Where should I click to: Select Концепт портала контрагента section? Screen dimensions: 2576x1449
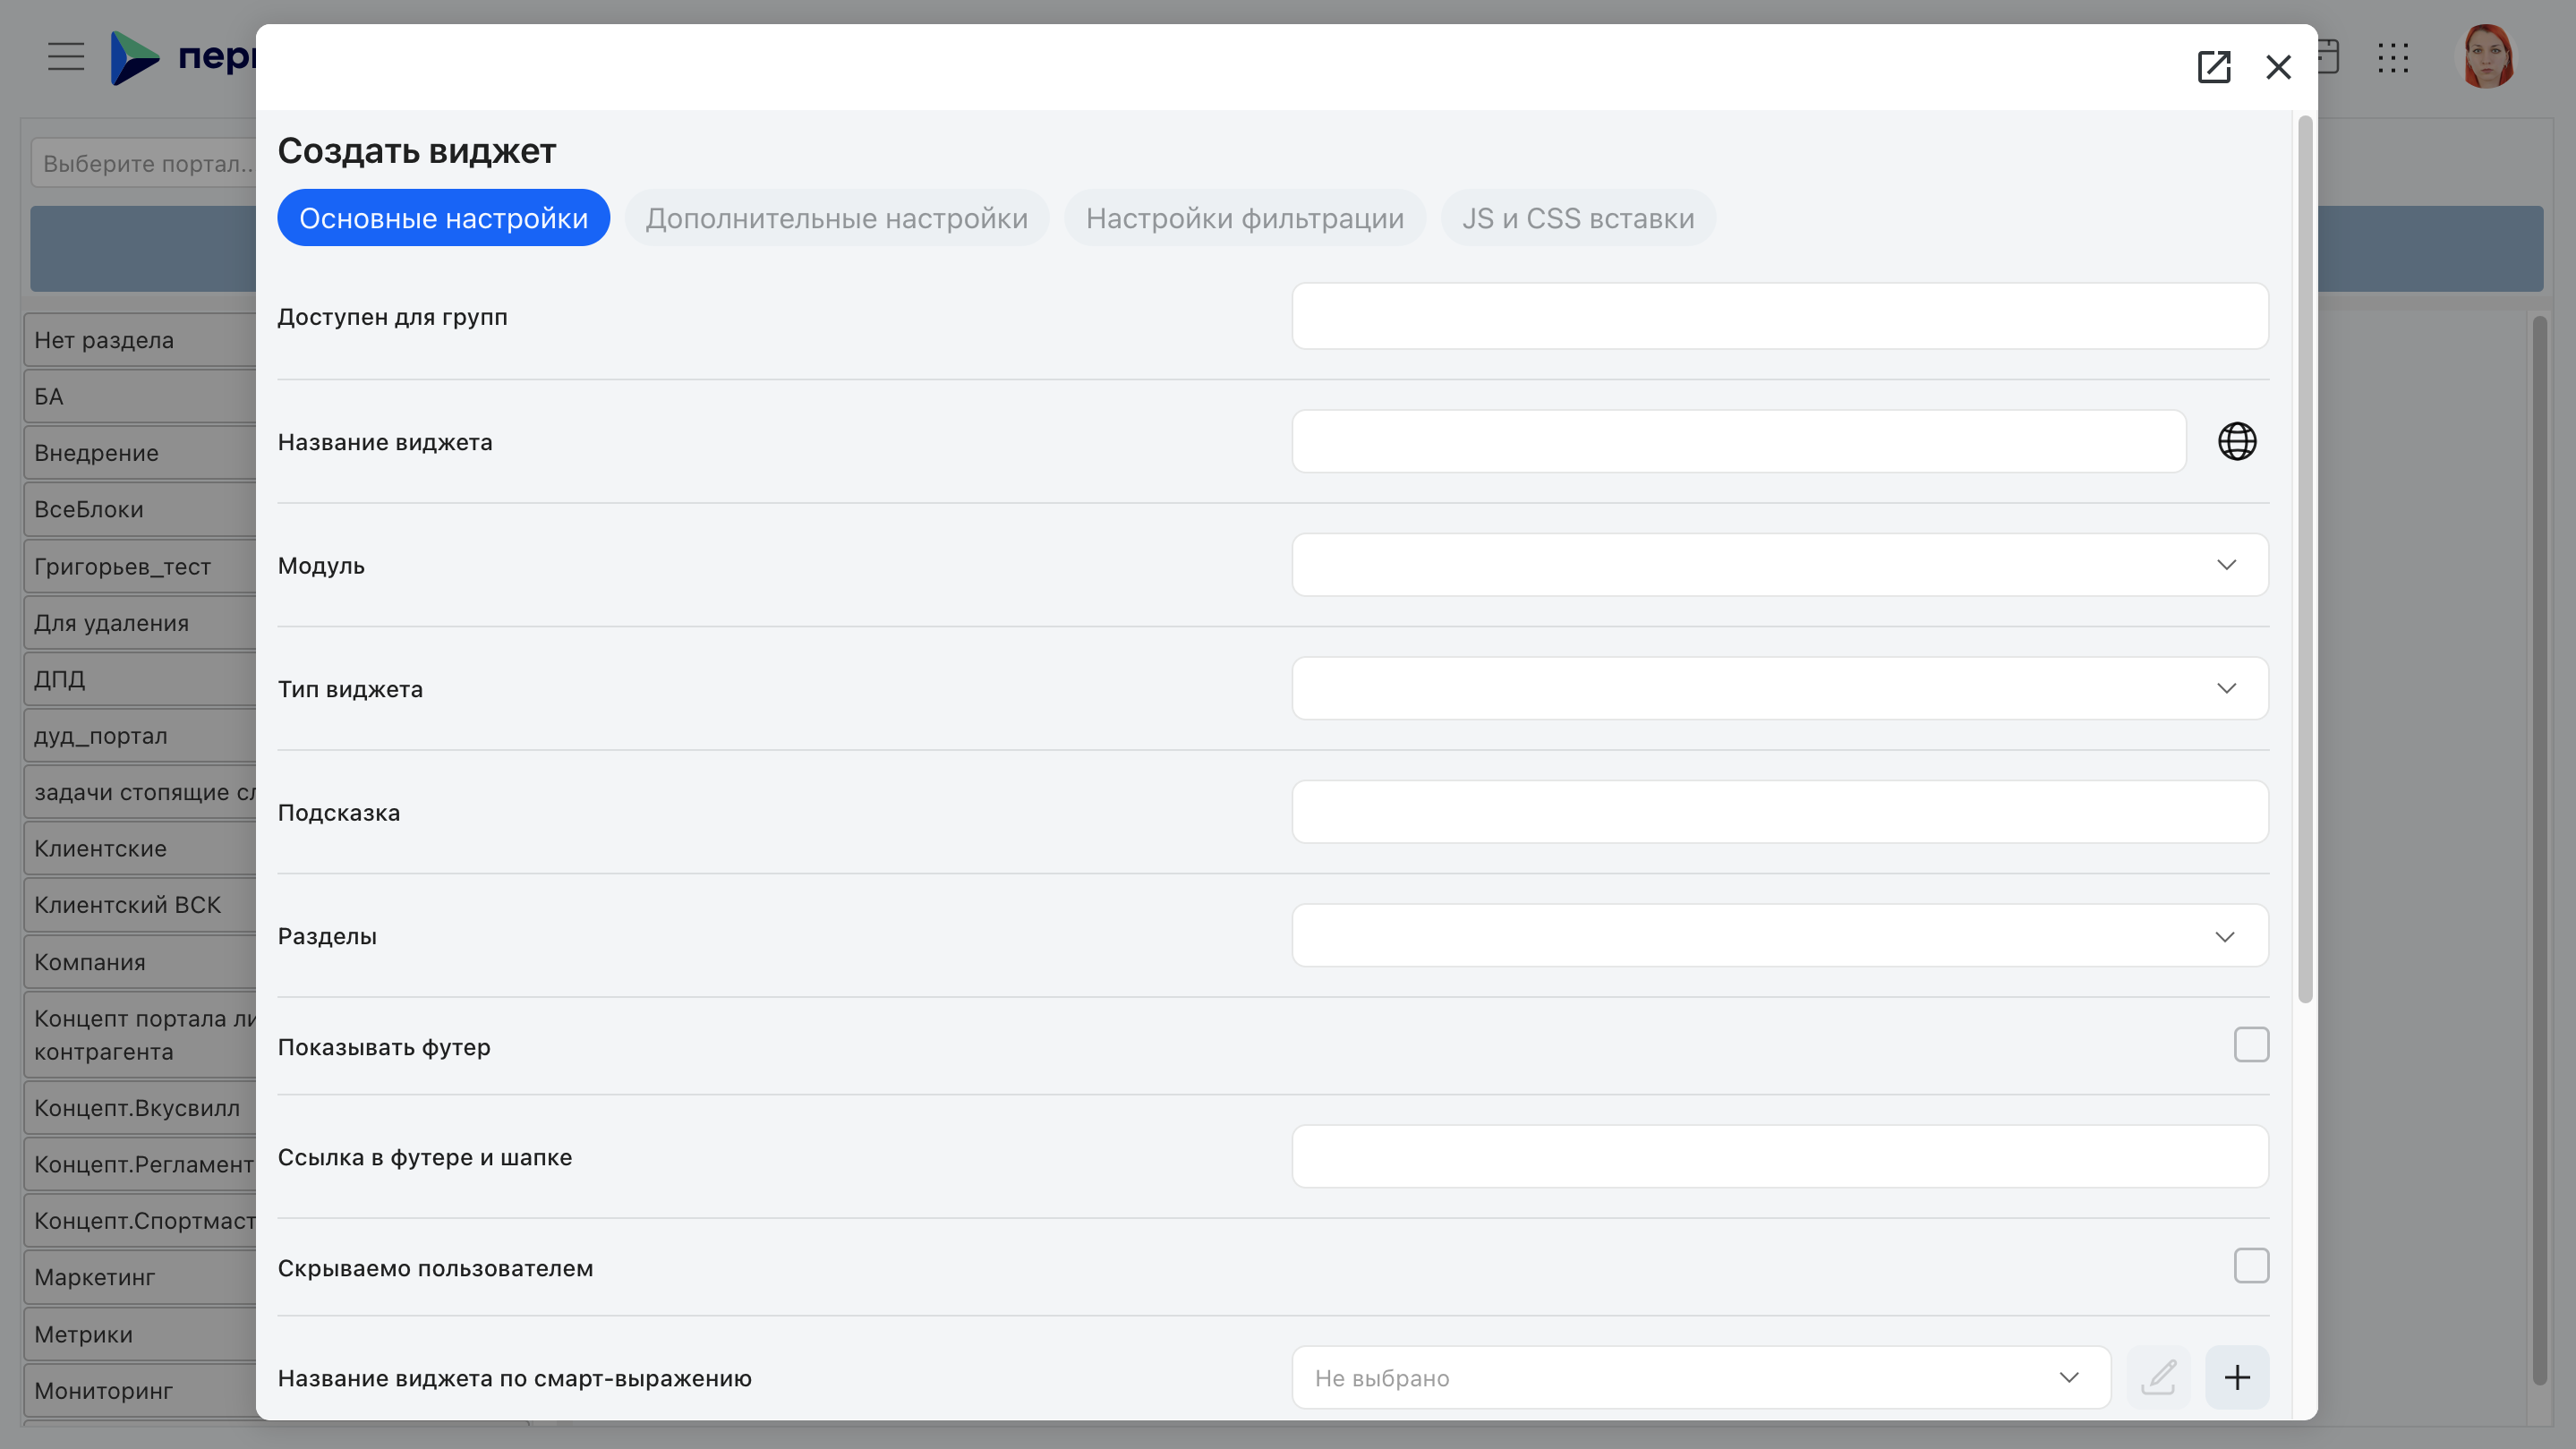140,1035
